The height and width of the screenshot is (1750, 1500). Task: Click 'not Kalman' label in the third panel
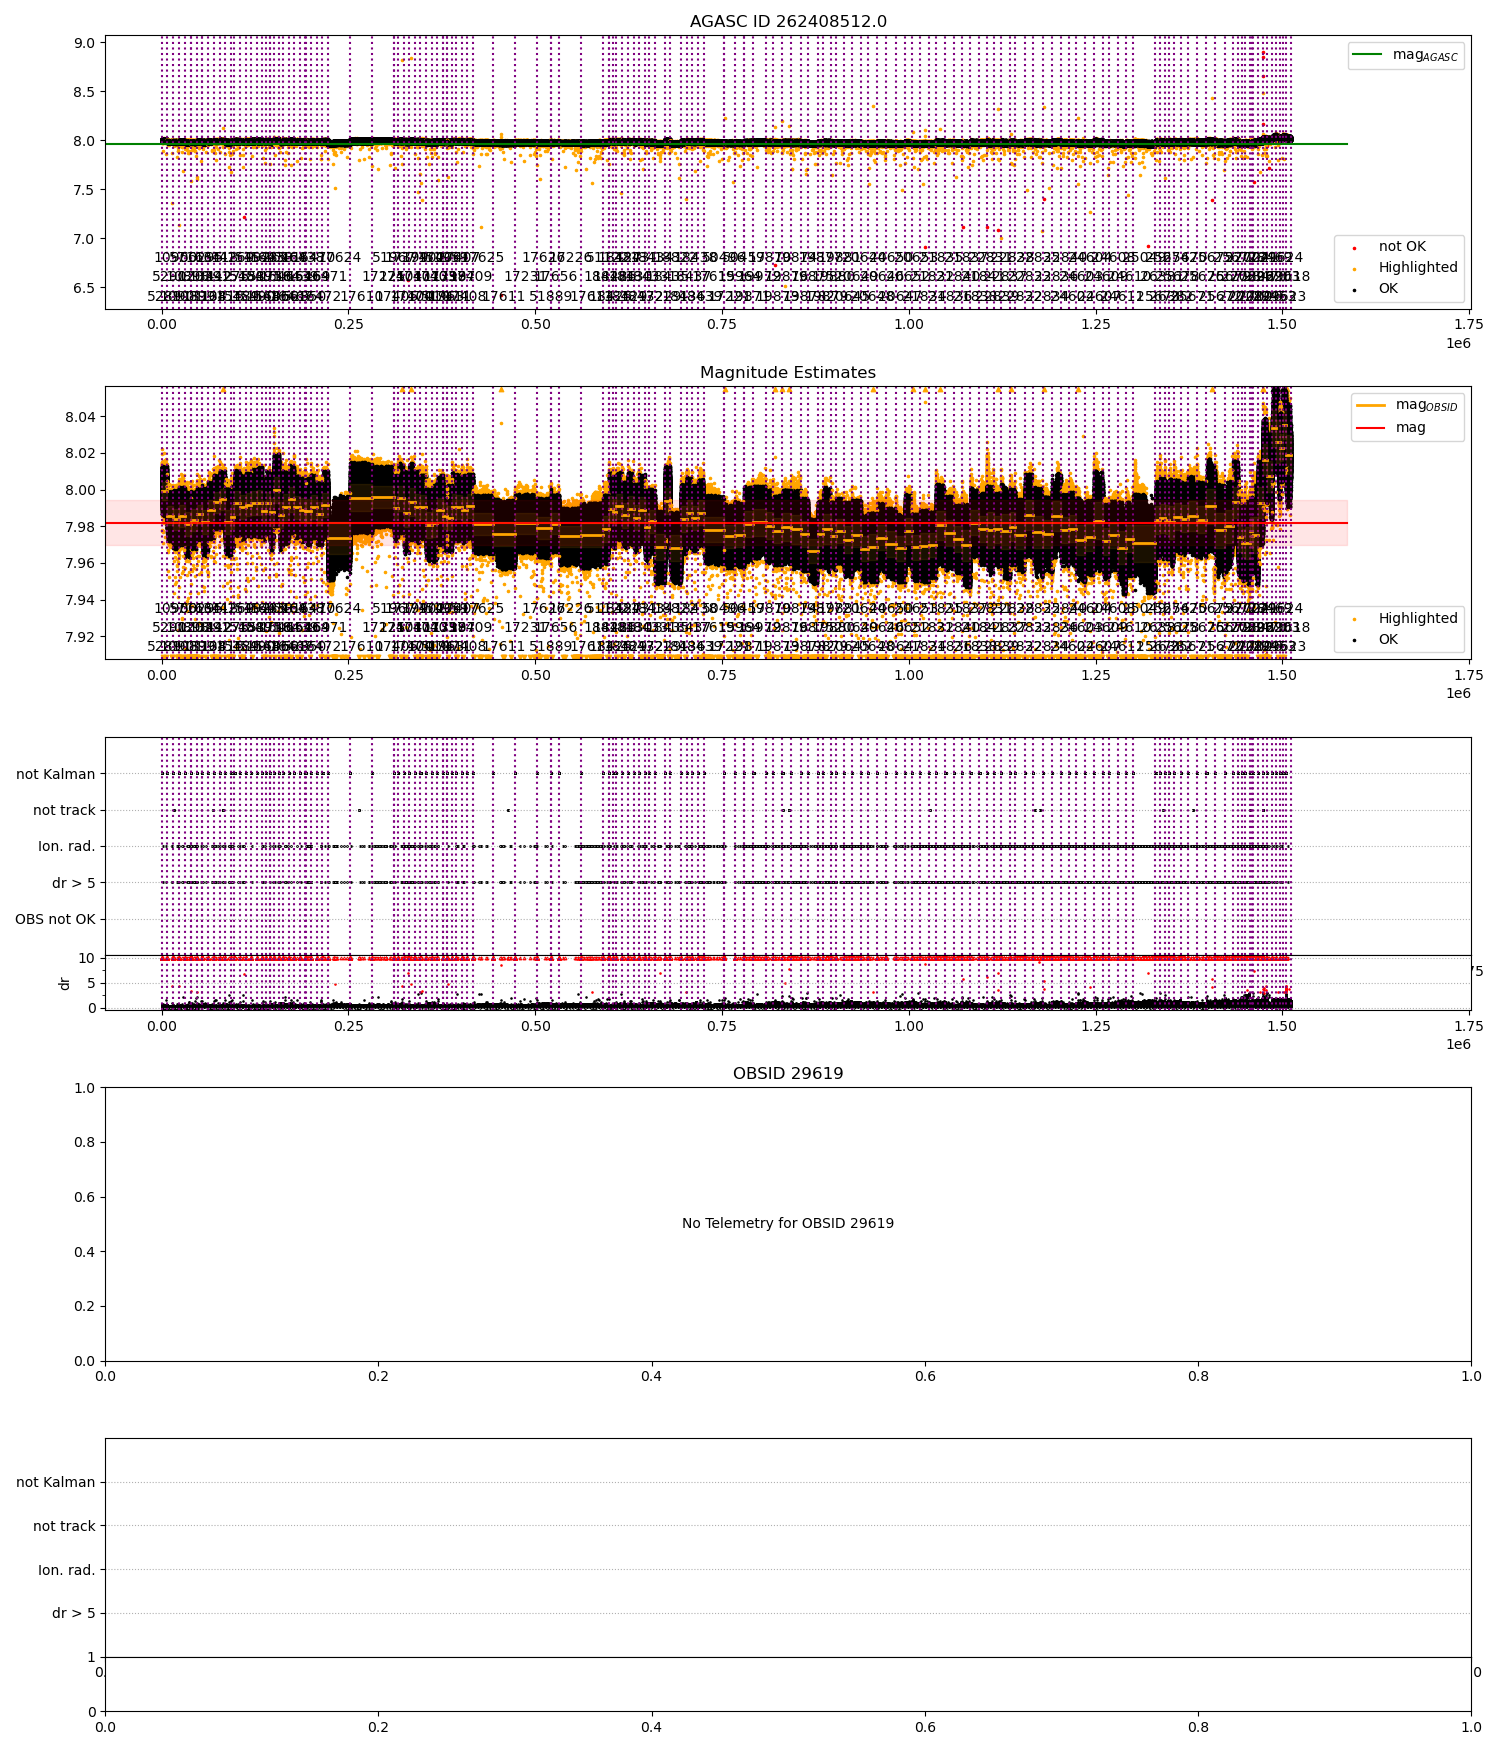point(56,774)
